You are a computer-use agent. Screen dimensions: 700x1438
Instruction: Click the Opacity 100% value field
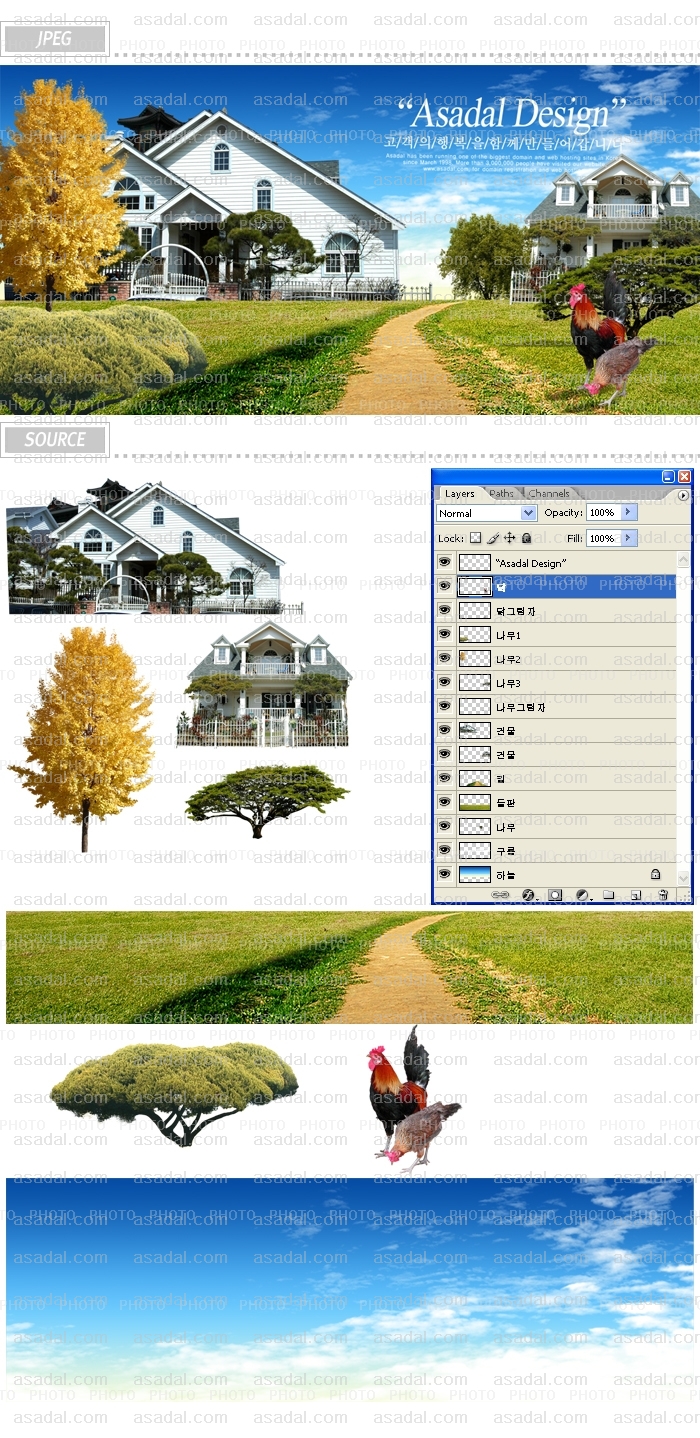point(602,512)
